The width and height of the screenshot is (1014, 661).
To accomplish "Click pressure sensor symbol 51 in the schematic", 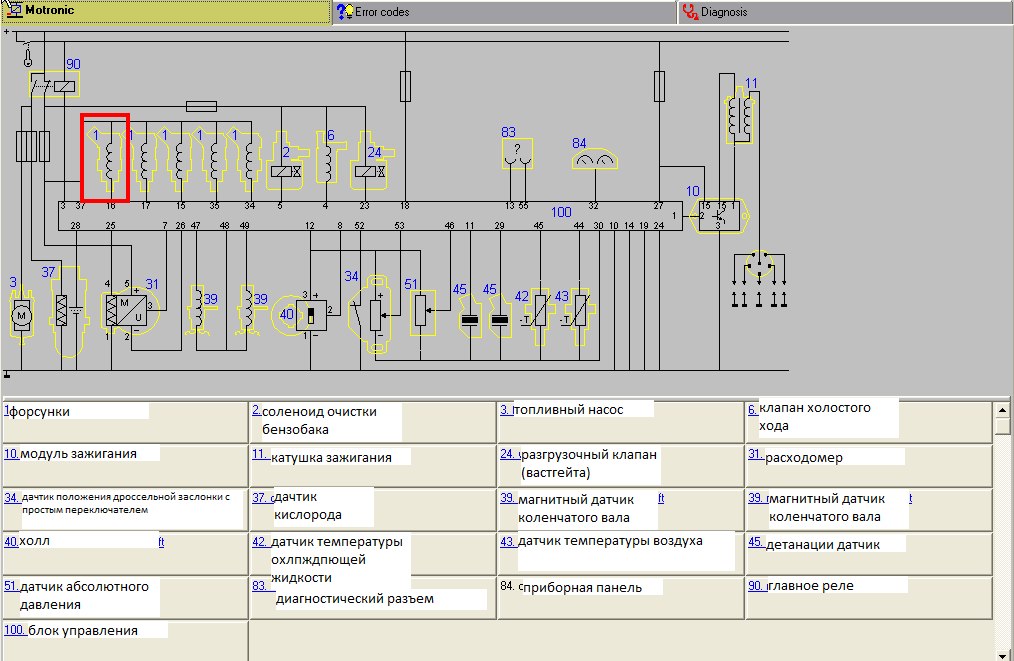I will point(422,310).
